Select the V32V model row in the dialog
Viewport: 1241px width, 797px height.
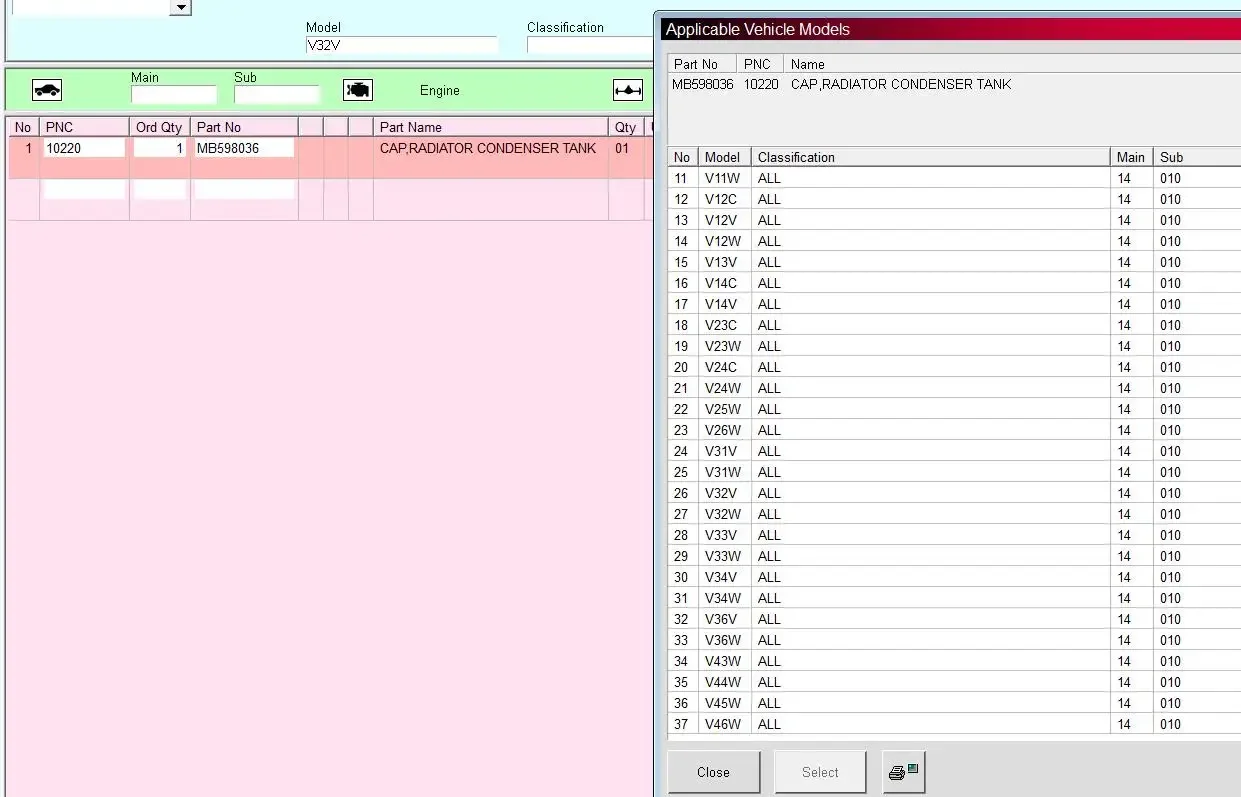click(x=954, y=493)
